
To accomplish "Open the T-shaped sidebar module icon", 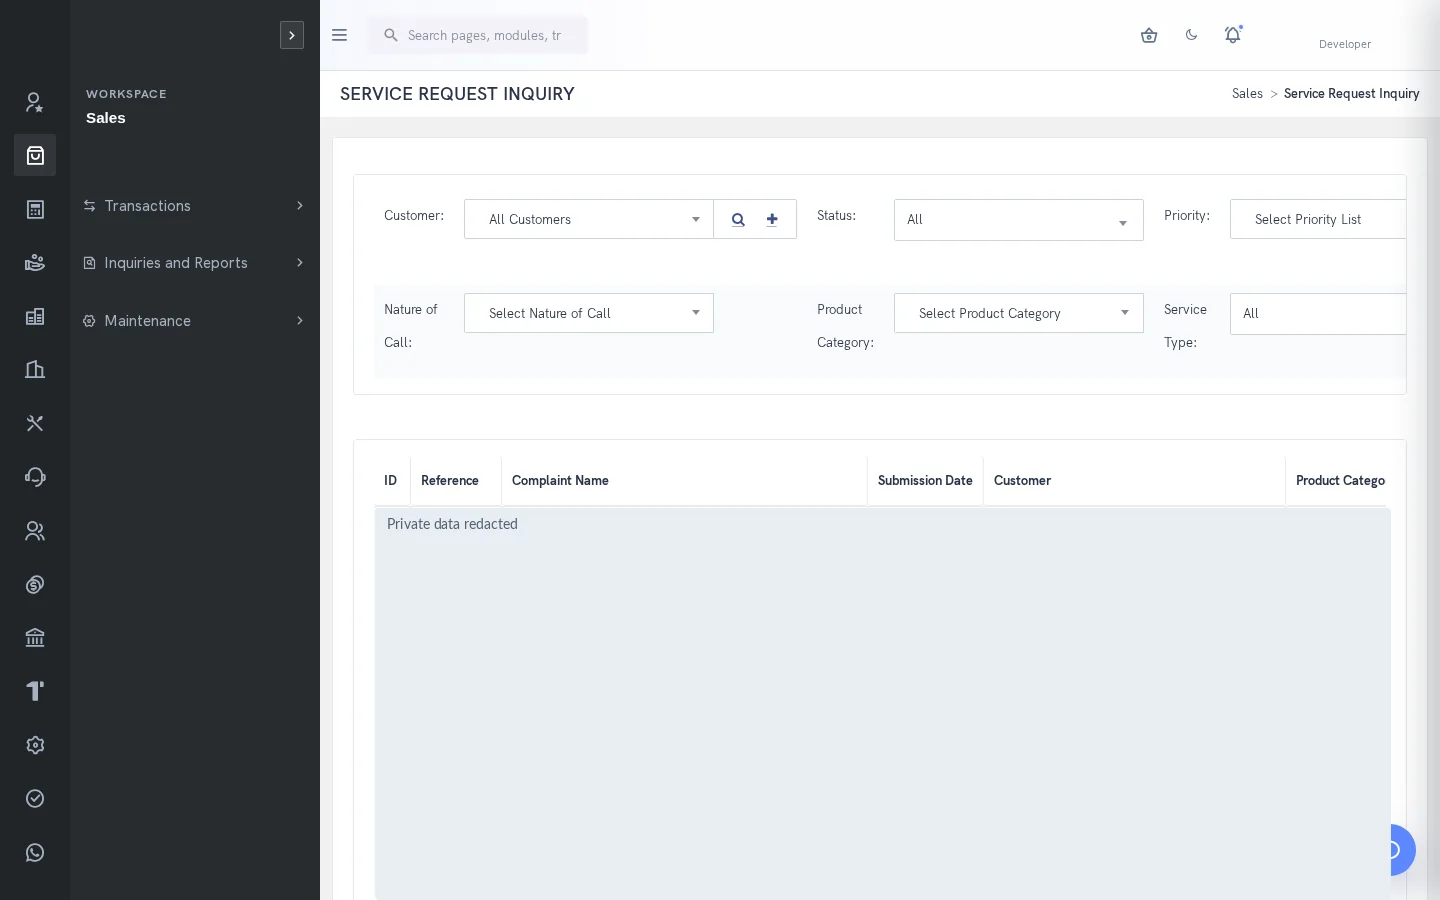I will 35,692.
